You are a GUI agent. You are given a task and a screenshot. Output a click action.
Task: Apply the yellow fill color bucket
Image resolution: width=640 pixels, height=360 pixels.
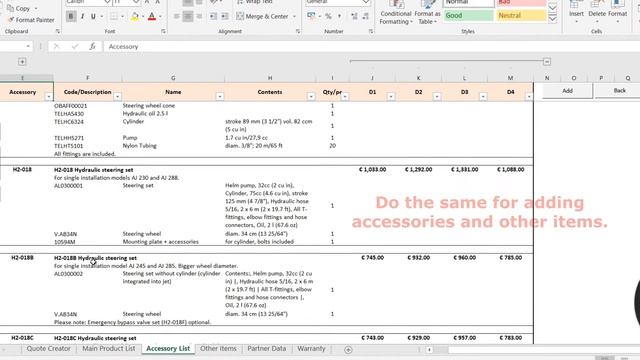click(134, 16)
